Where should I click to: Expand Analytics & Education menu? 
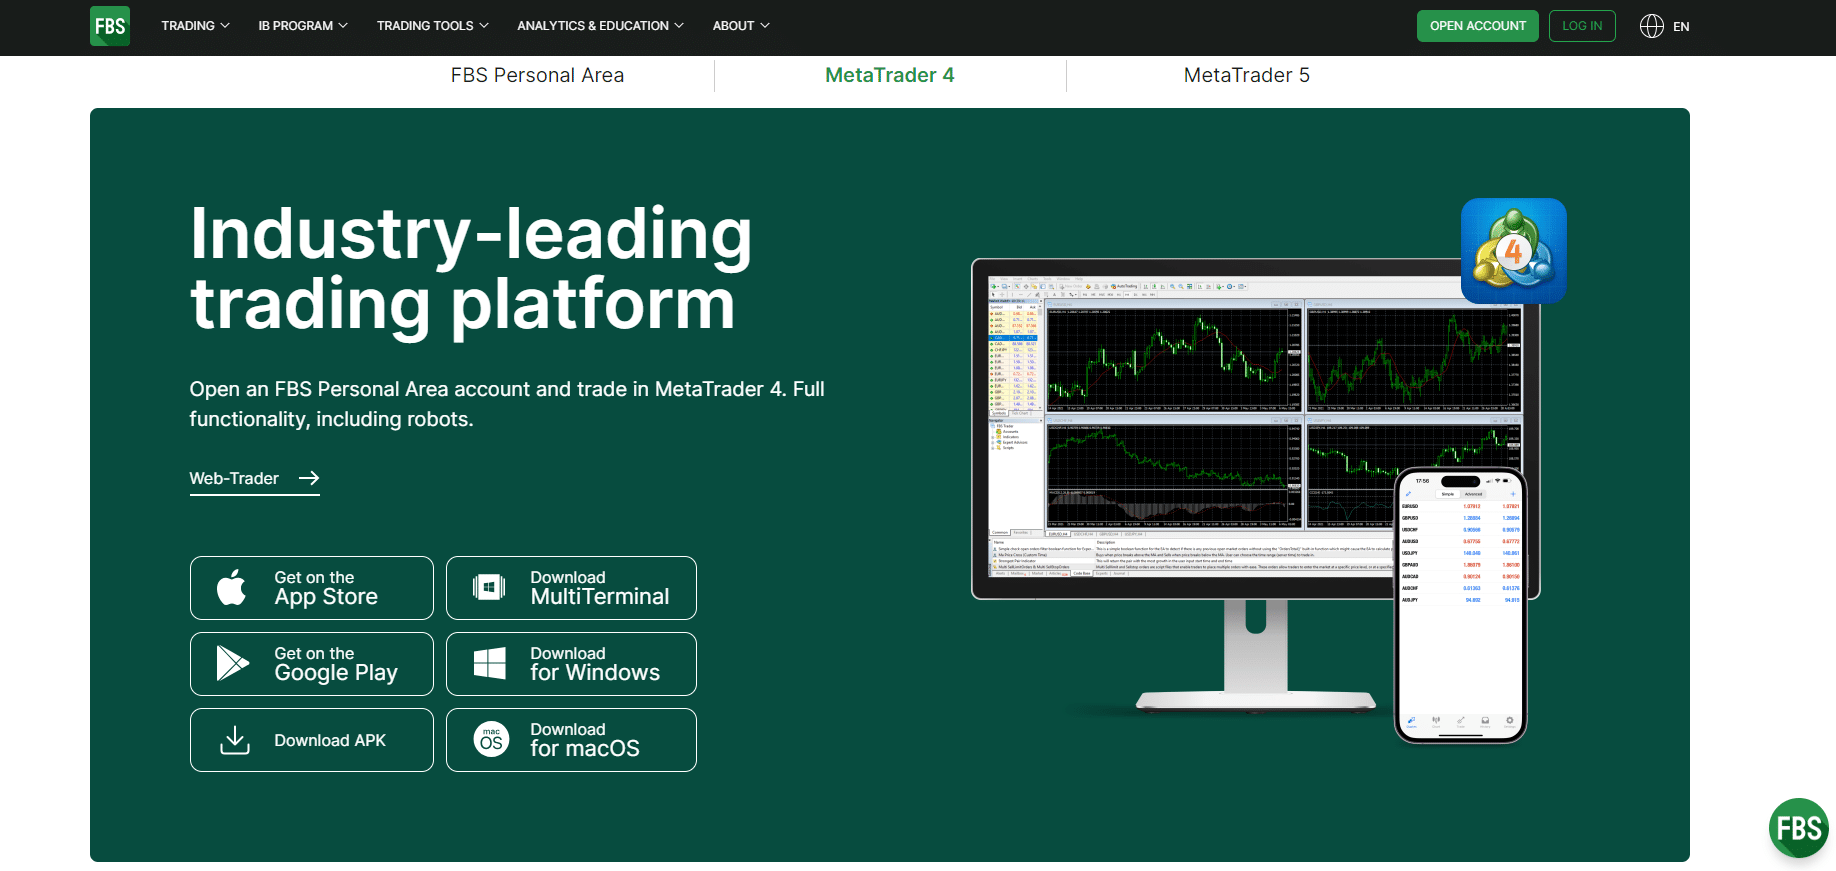coord(600,26)
